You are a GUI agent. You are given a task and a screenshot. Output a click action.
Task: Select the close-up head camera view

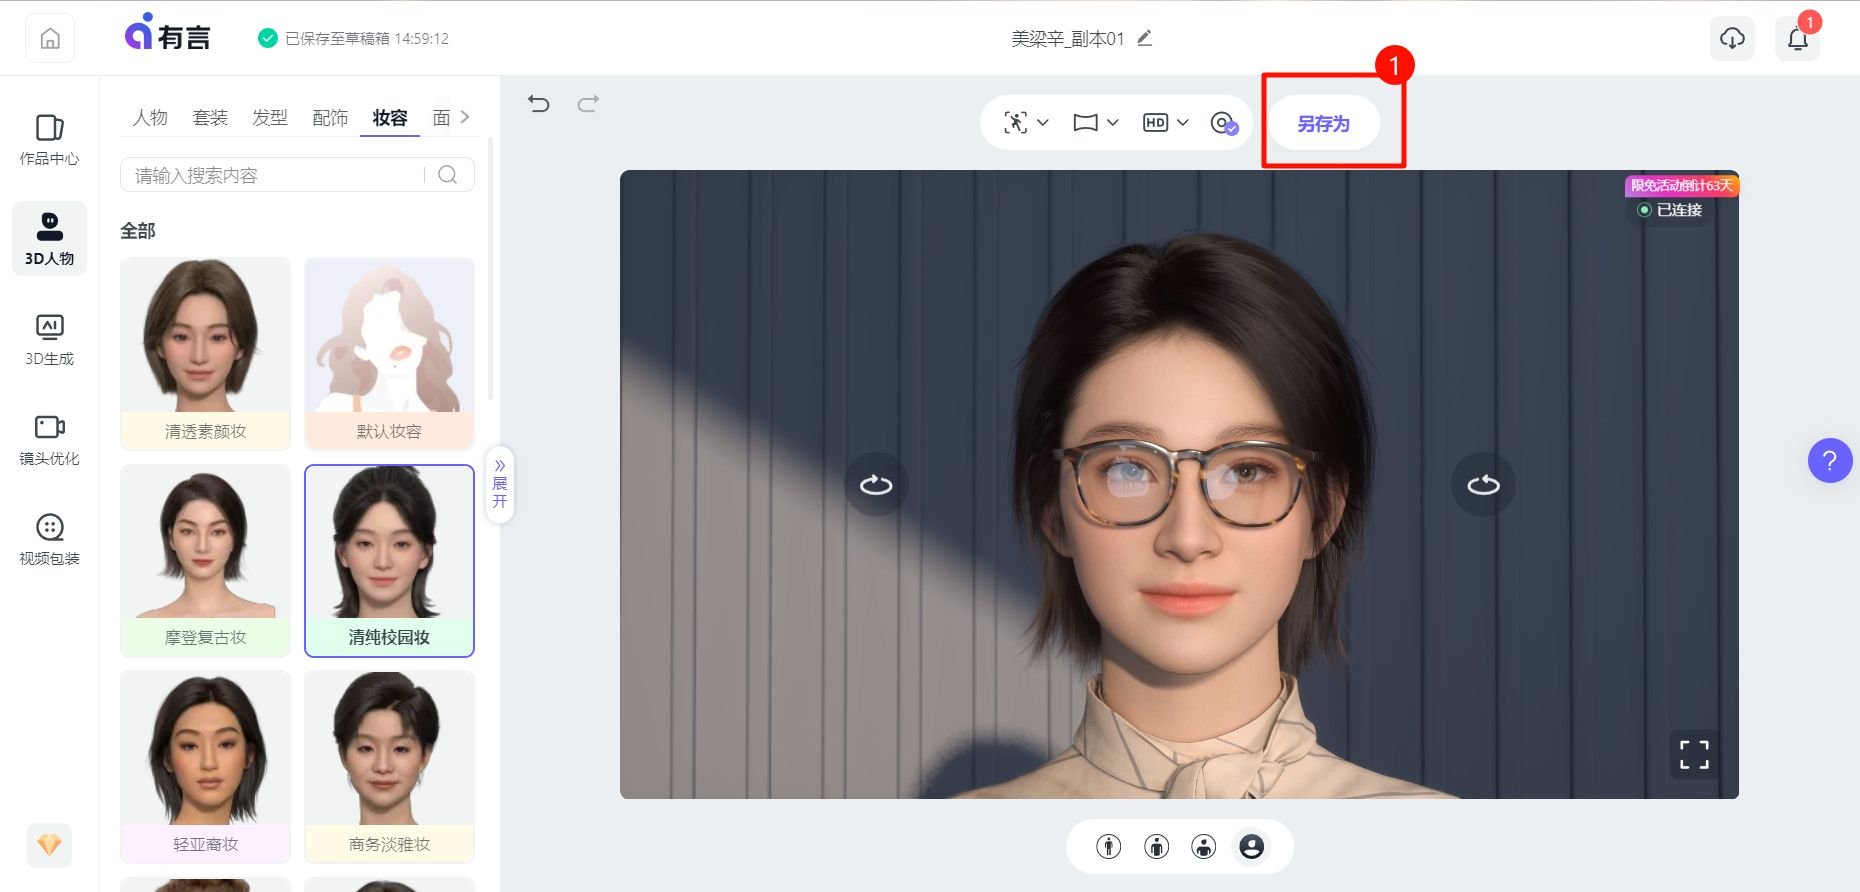pyautogui.click(x=1251, y=847)
